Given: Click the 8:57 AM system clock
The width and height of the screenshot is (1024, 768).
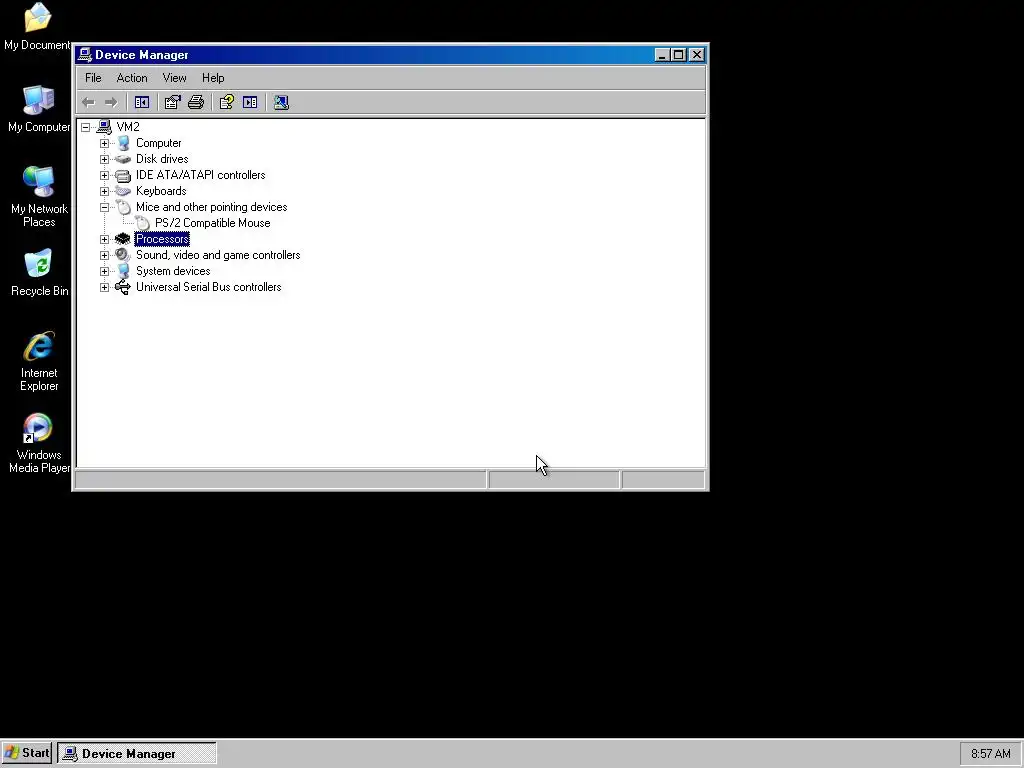Looking at the screenshot, I should (x=991, y=754).
